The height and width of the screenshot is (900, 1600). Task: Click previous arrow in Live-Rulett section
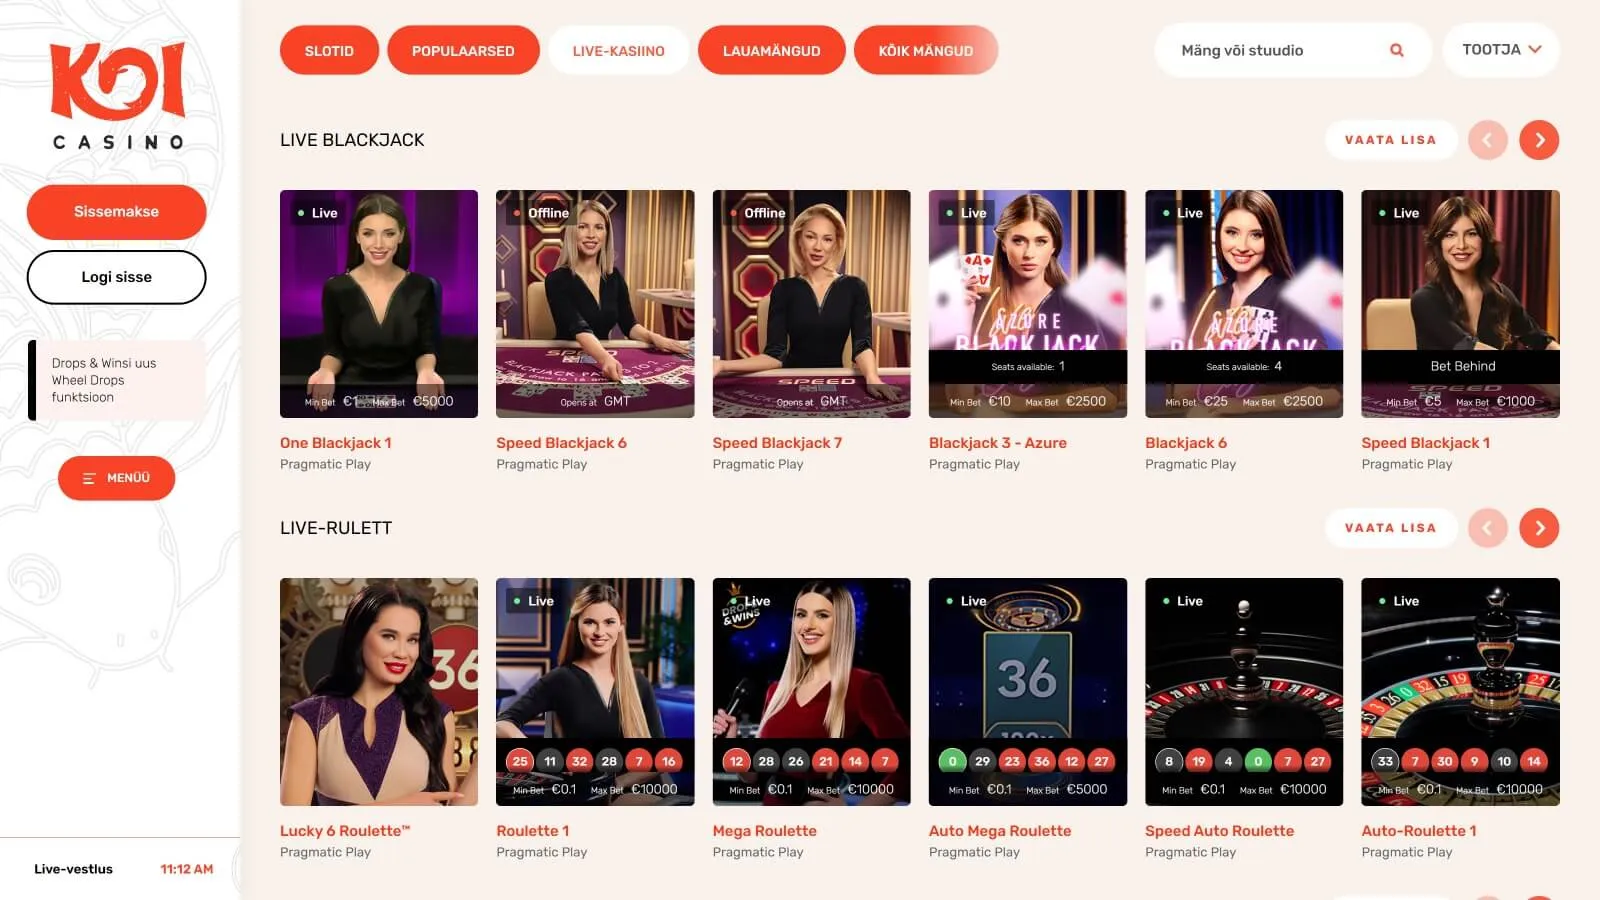point(1487,528)
